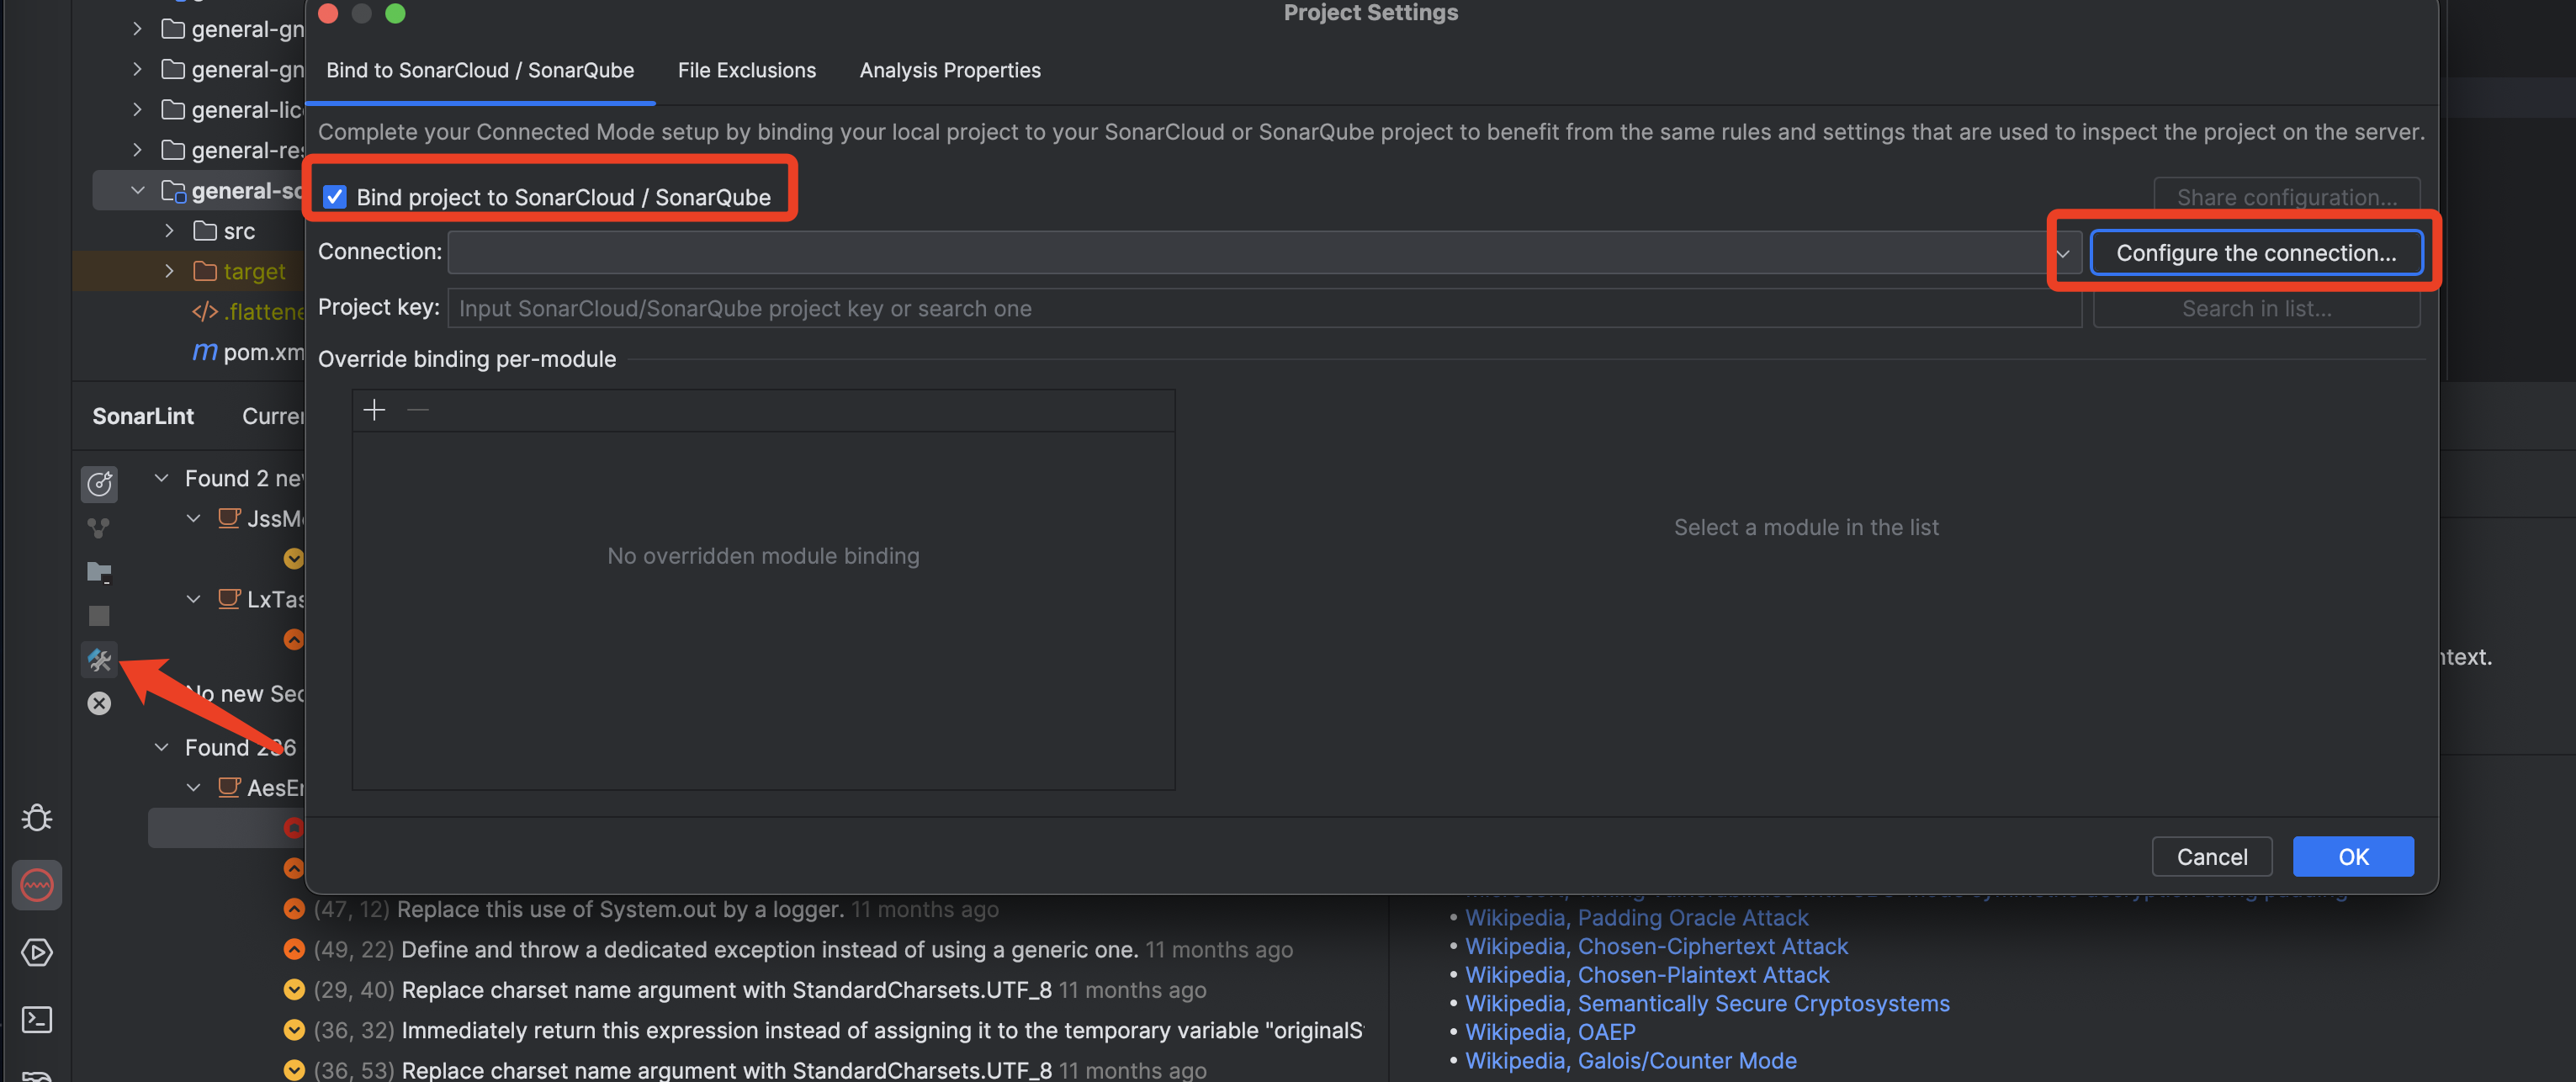Open Wikipedia, Semantically Secure Cryptosystems link
2576x1082 pixels.
(x=1707, y=1003)
